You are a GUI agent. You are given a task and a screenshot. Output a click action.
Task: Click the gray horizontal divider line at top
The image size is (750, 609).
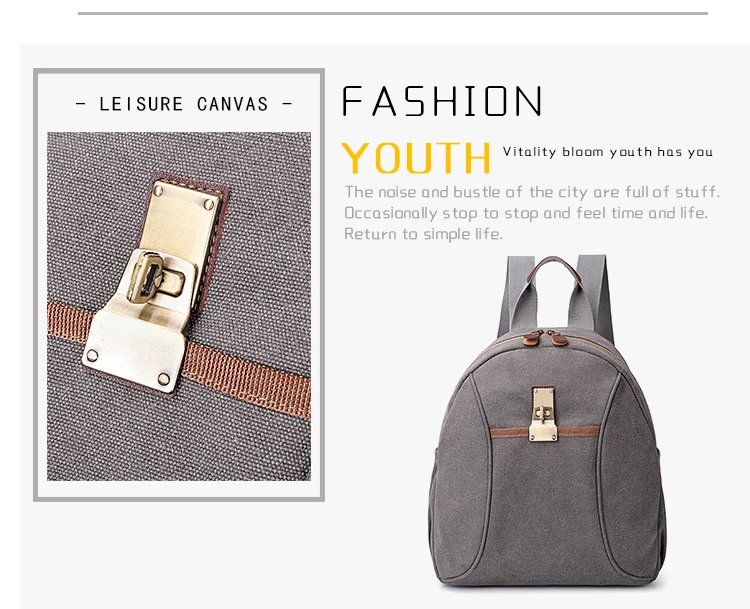pyautogui.click(x=393, y=13)
